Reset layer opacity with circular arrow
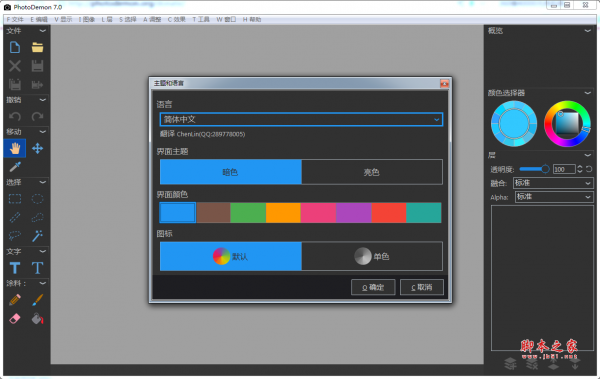Screen dimensions: 600x379 click(589, 169)
